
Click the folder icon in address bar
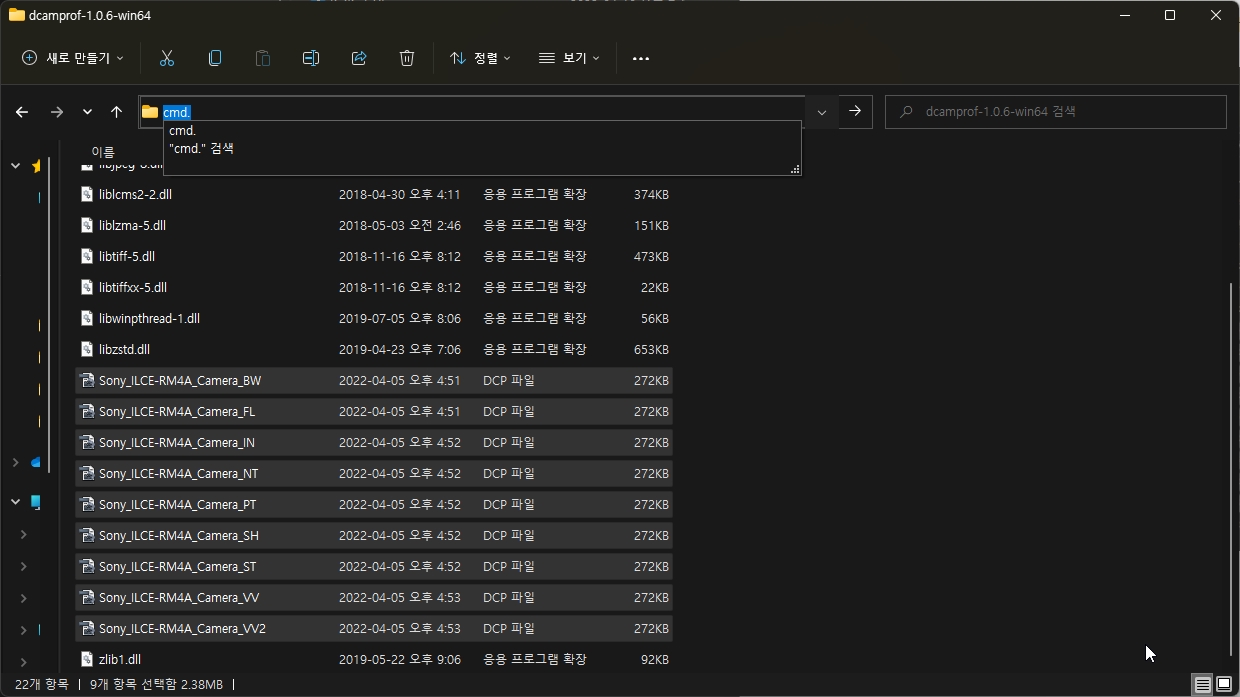pyautogui.click(x=150, y=112)
